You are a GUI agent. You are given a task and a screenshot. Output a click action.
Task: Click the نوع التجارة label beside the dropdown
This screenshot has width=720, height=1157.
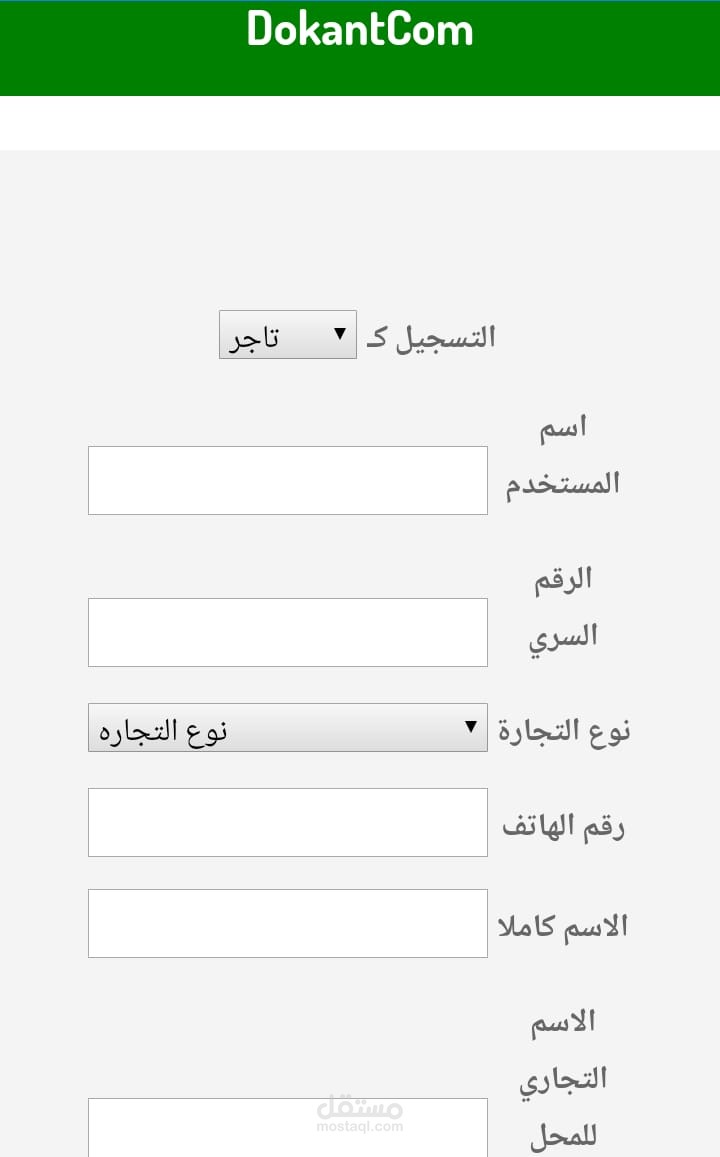click(564, 730)
